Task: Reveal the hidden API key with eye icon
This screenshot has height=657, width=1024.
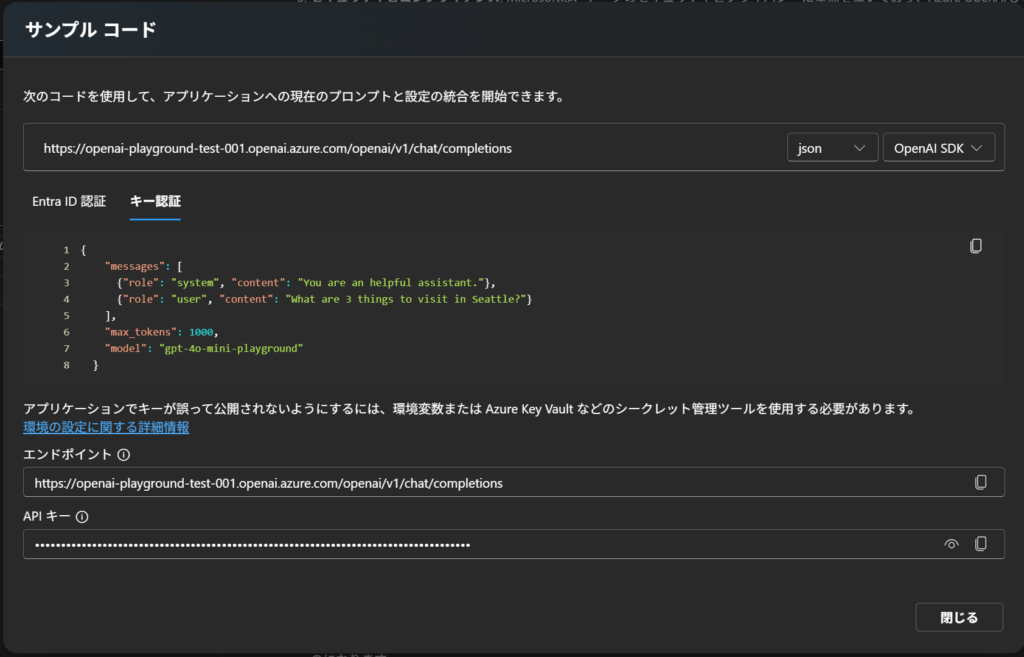Action: pyautogui.click(x=951, y=544)
